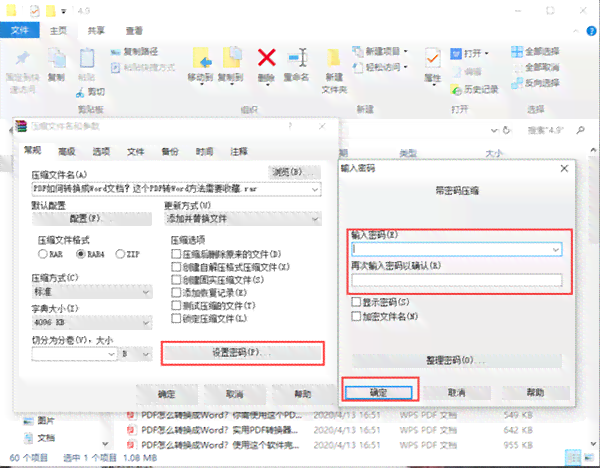
Task: Click the Move to folder icon
Action: pos(201,58)
